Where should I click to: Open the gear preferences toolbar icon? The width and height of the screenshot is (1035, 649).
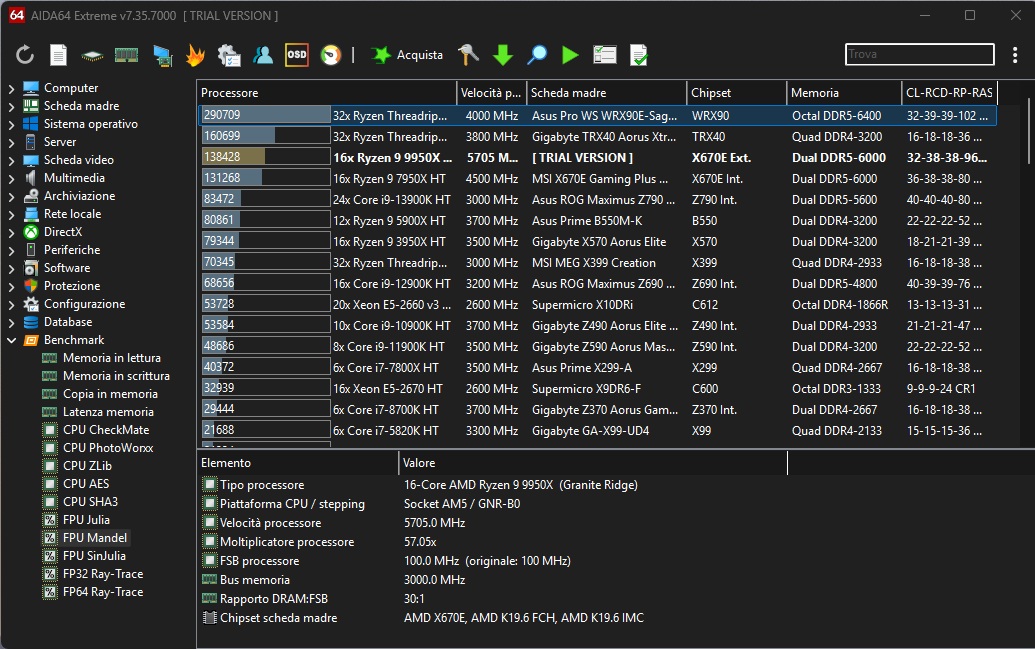coord(228,55)
